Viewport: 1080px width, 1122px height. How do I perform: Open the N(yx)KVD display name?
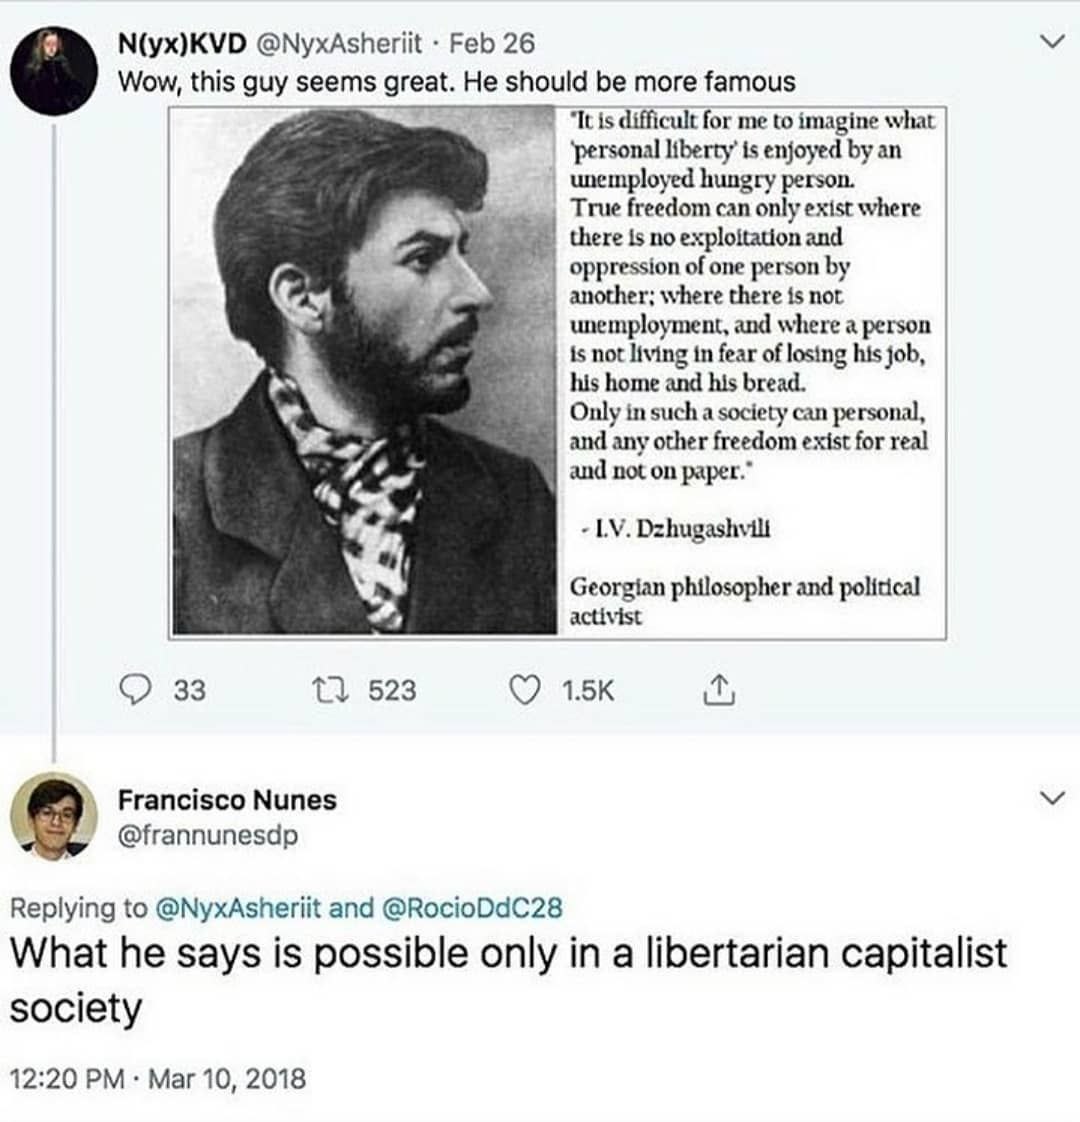click(182, 44)
